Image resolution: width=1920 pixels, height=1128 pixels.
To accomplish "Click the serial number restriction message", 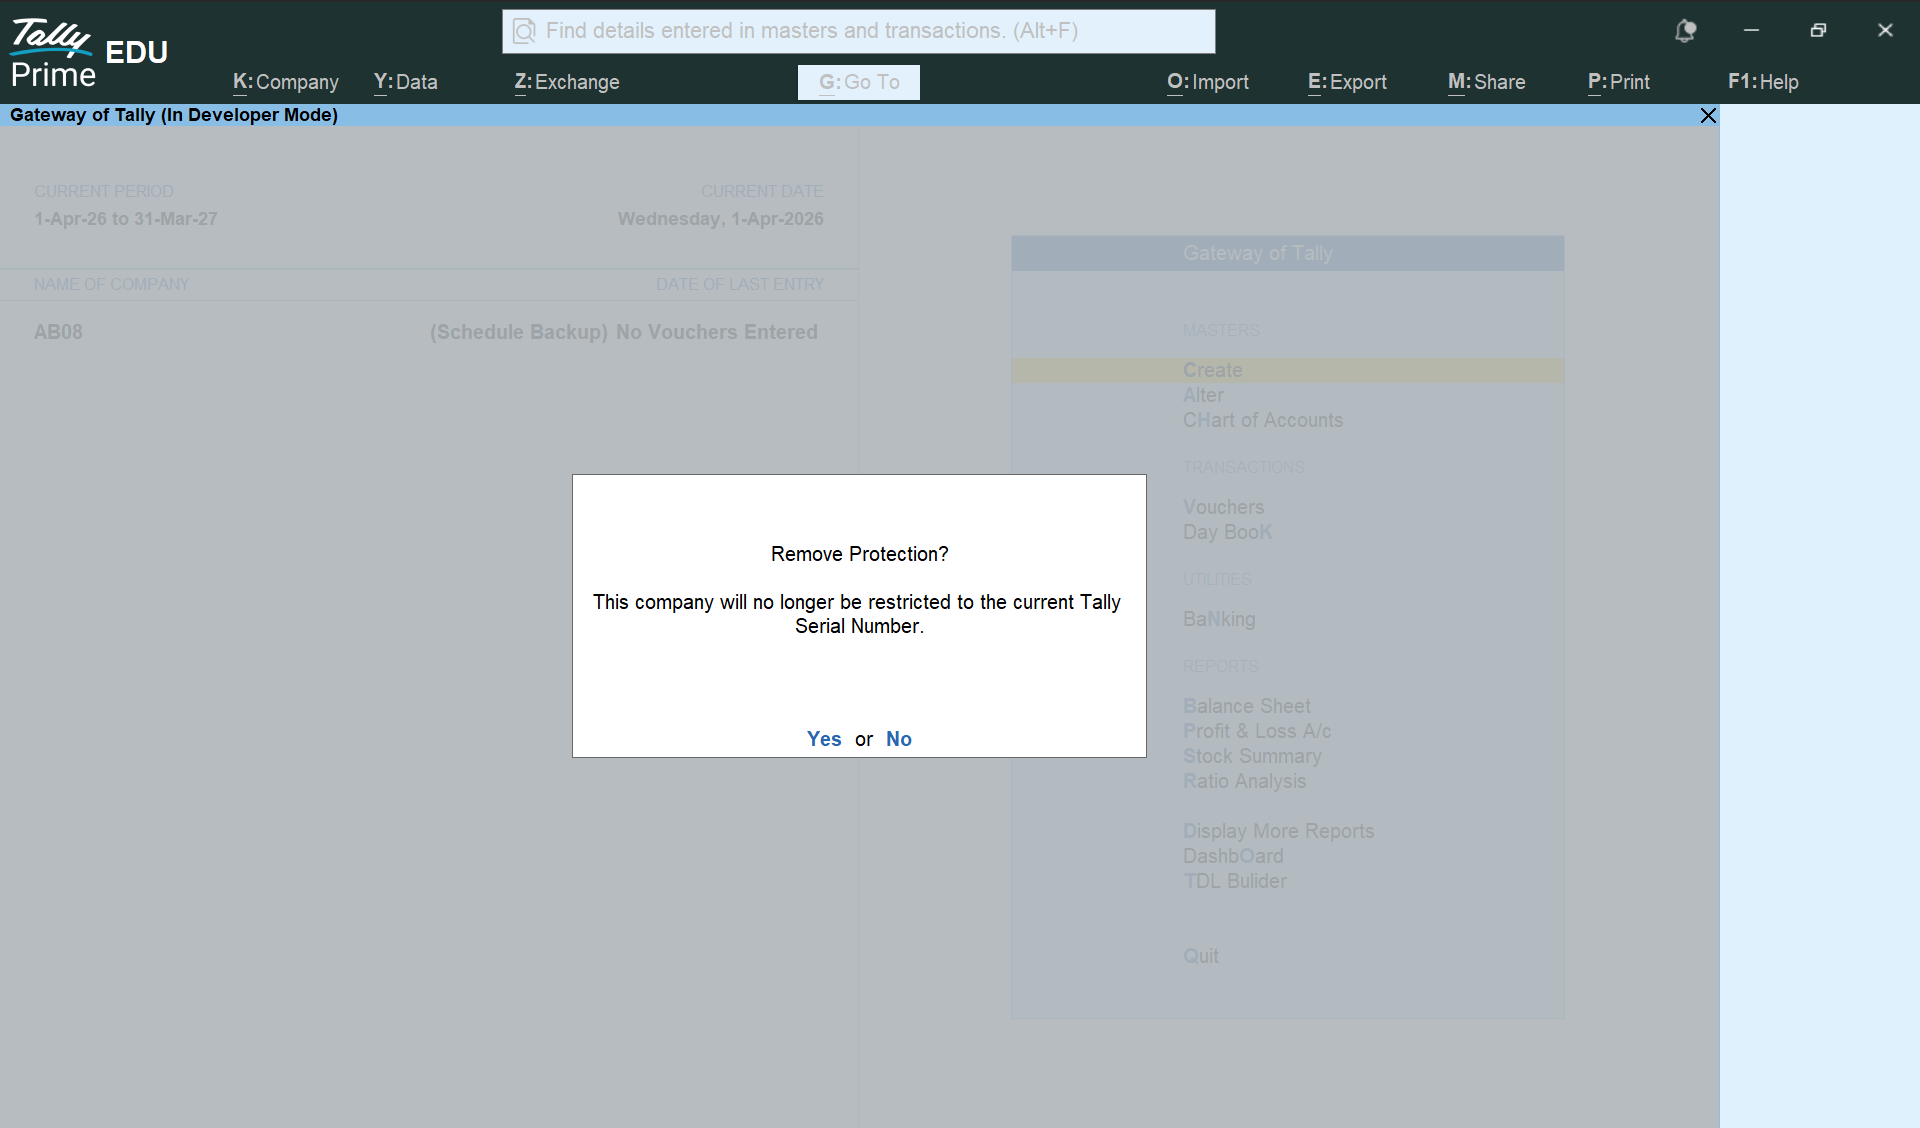I will [x=857, y=614].
